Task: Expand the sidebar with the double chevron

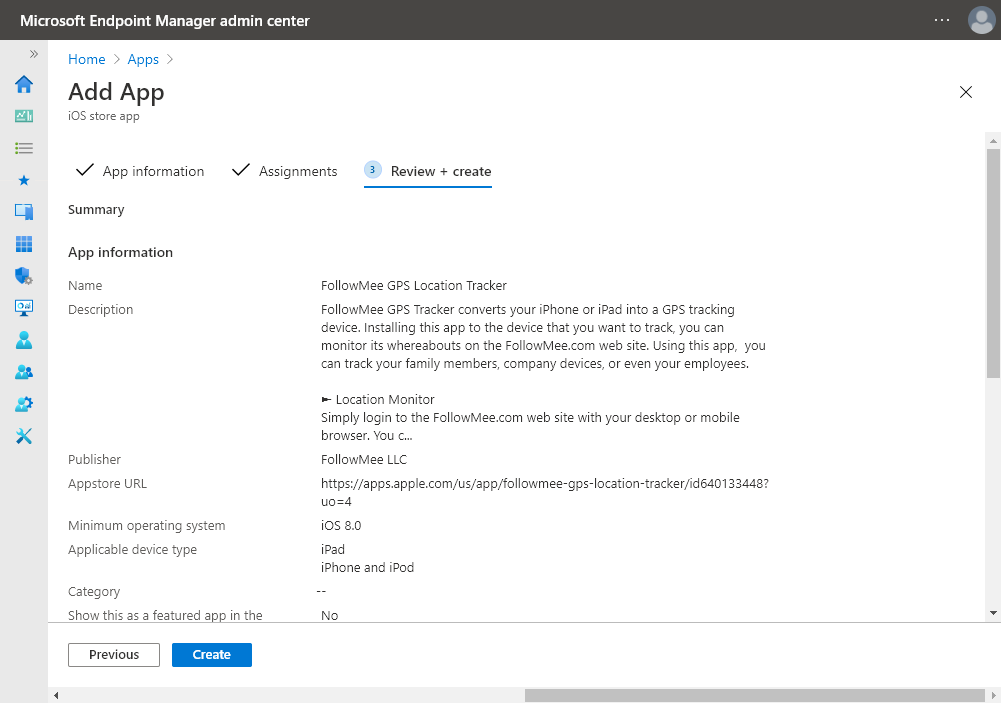Action: tap(34, 54)
